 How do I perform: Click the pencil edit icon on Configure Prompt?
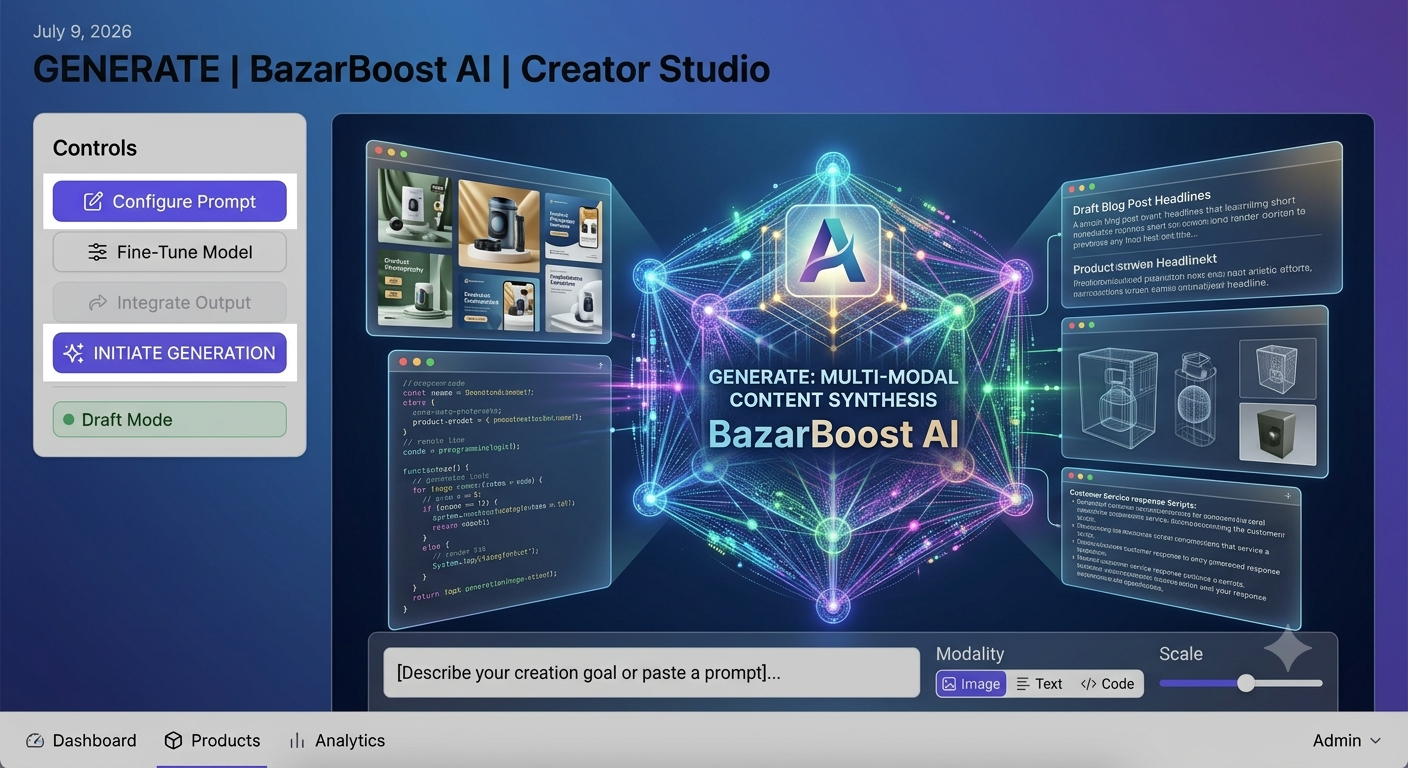point(93,201)
